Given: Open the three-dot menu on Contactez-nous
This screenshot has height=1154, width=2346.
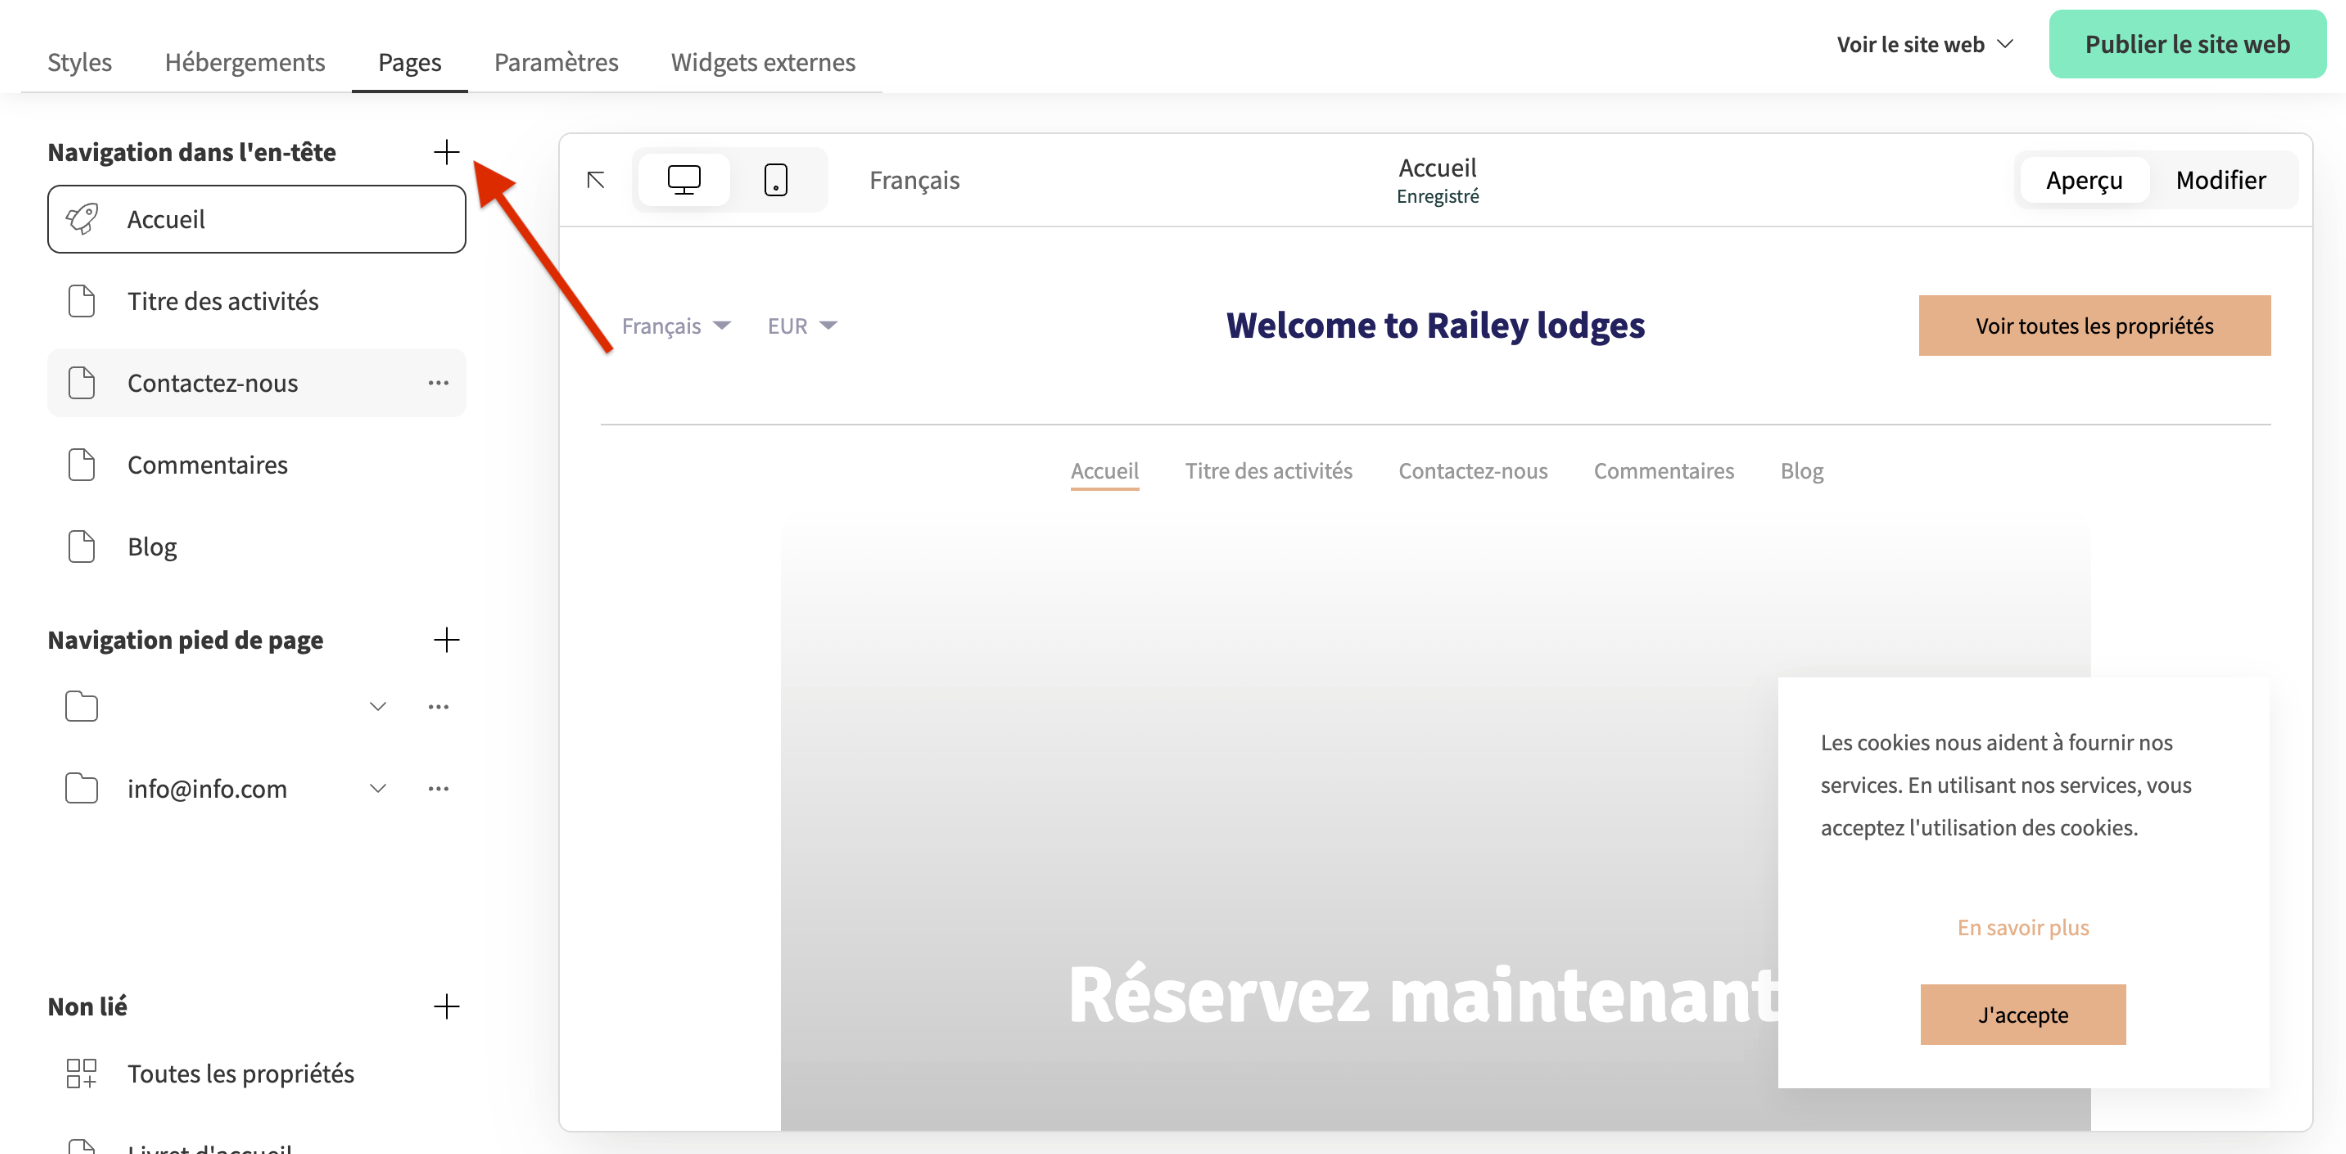Looking at the screenshot, I should pyautogui.click(x=438, y=382).
